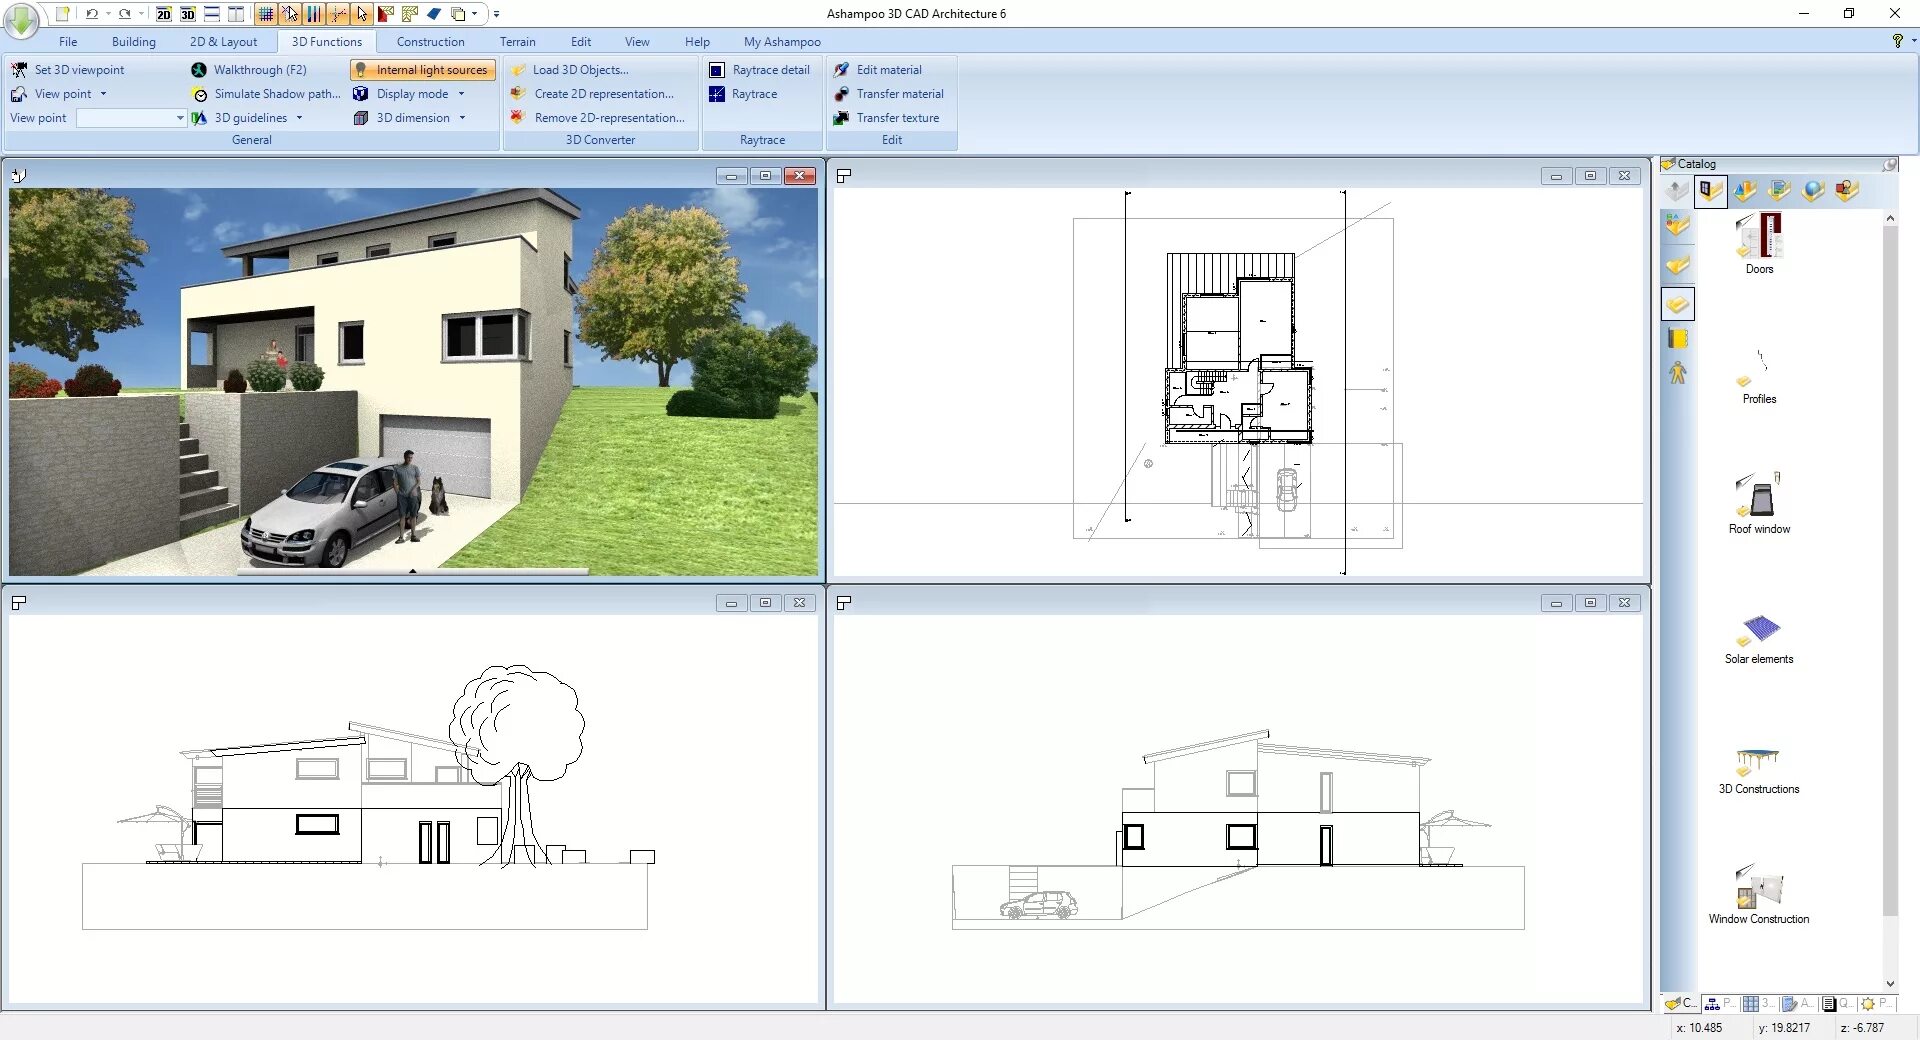Toggle snap grid icon in the toolbar

tap(266, 14)
